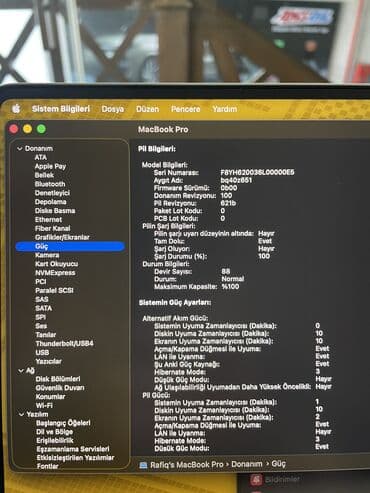Click the Durum value Normal
This screenshot has height=493, width=370.
pyautogui.click(x=233, y=279)
